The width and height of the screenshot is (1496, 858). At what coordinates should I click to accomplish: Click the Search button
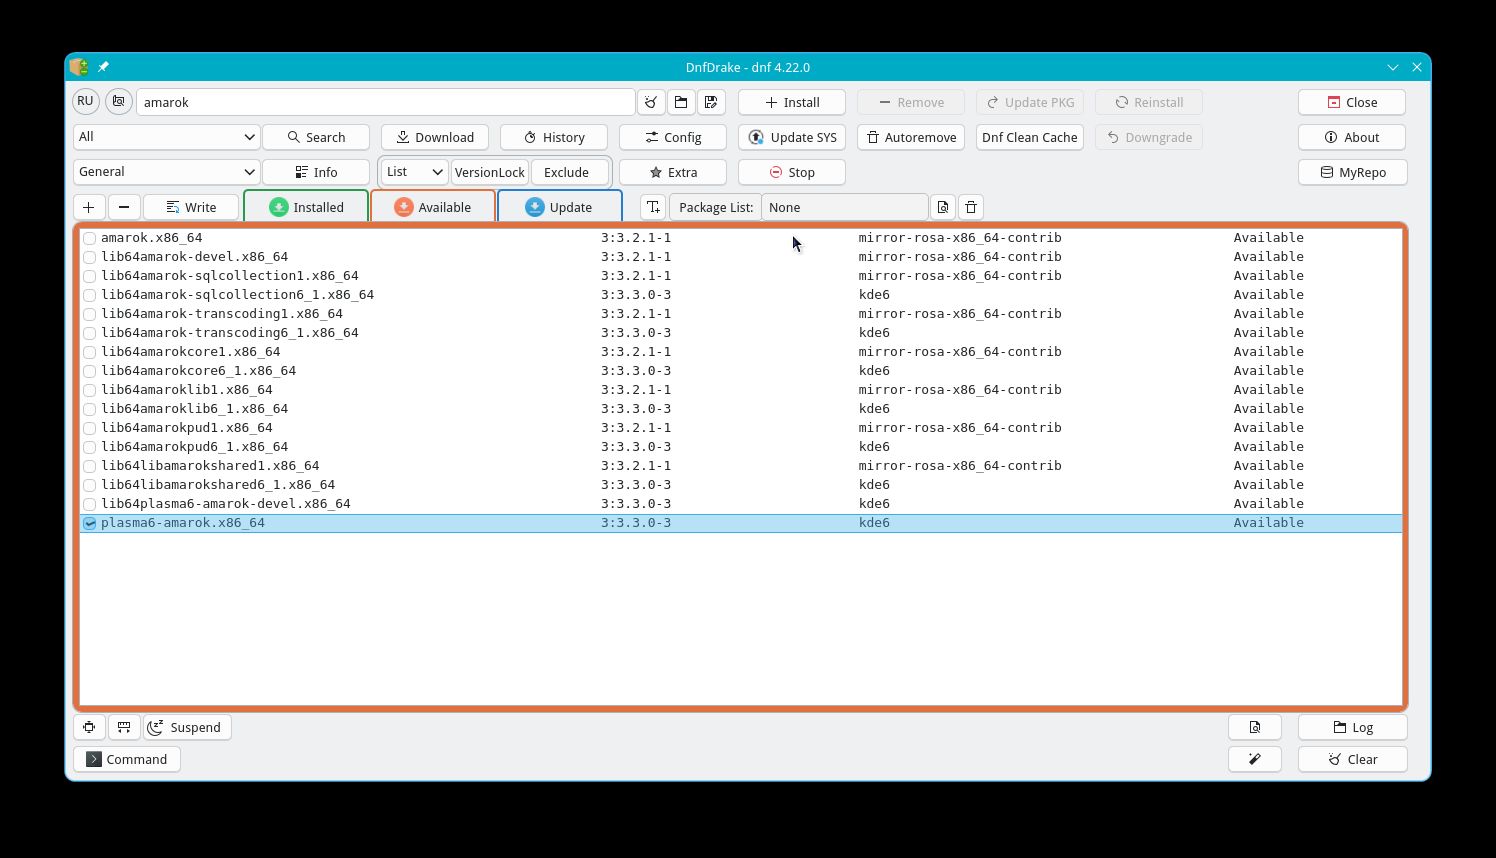316,137
